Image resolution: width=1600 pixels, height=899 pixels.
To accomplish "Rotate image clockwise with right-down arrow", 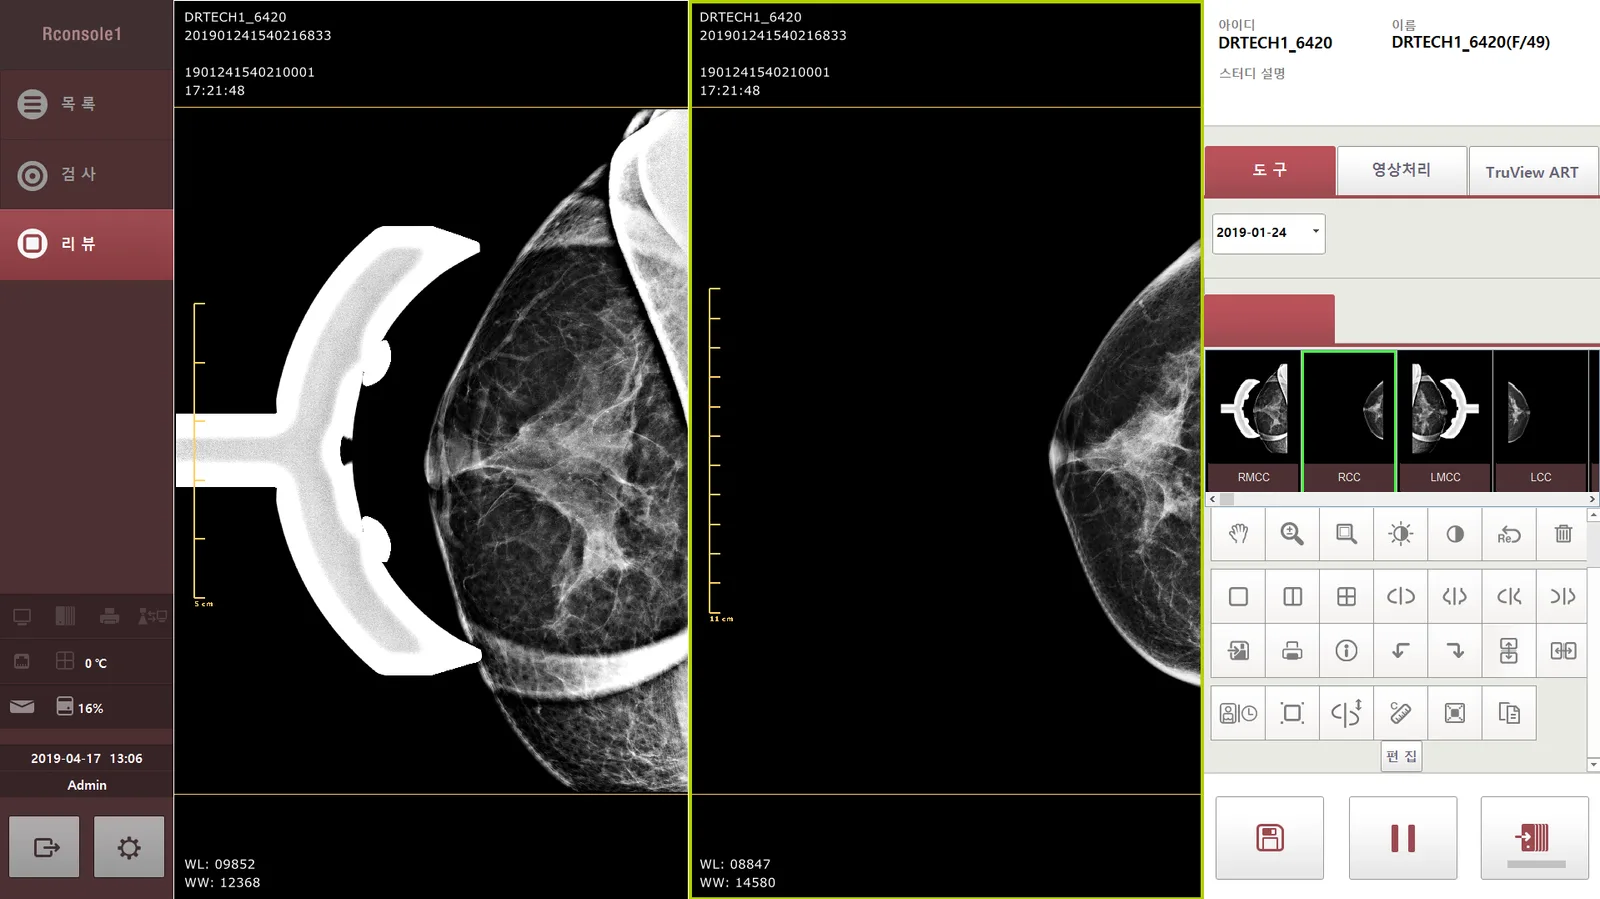I will 1455,651.
